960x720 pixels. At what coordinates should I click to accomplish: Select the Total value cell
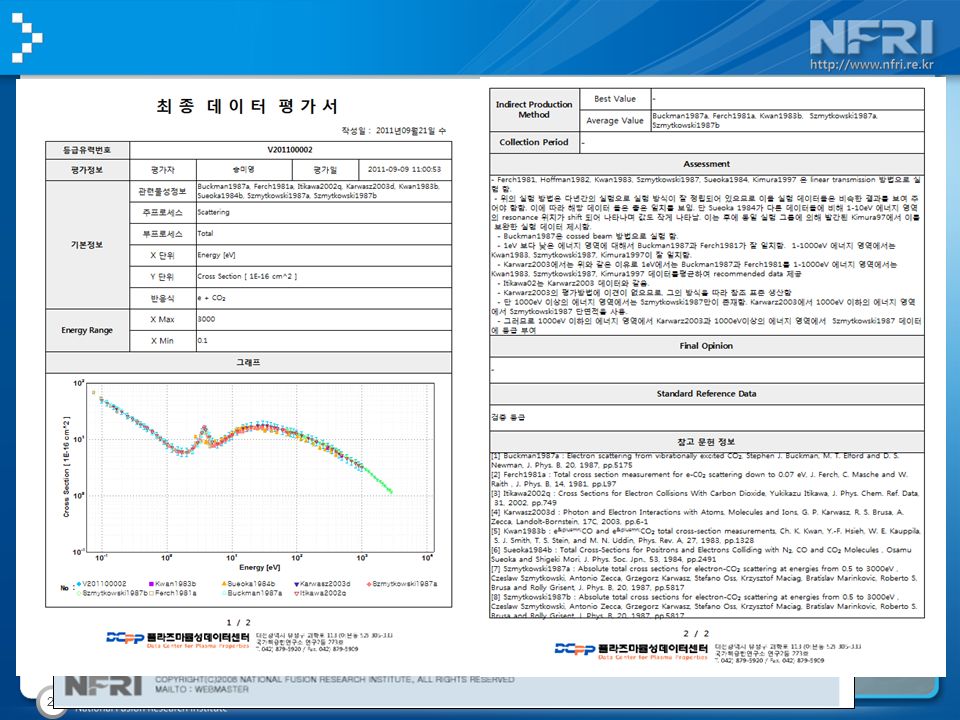pyautogui.click(x=324, y=234)
